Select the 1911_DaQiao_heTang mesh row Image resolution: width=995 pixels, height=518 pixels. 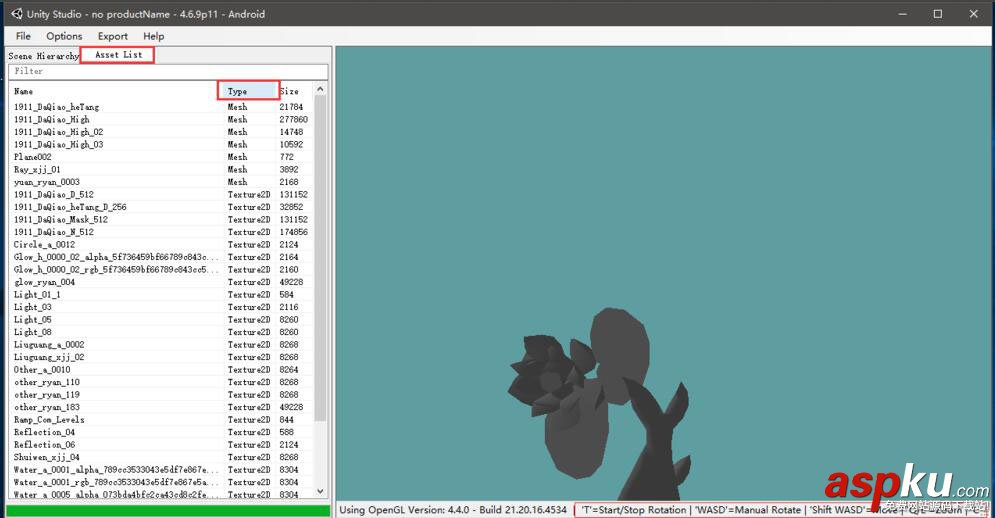[162, 107]
